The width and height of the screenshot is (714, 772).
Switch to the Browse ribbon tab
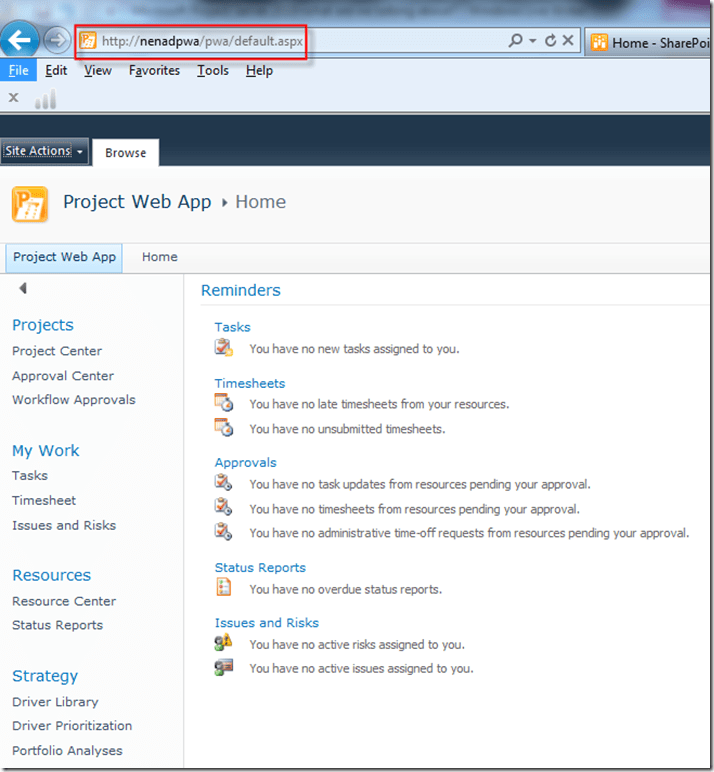[126, 153]
